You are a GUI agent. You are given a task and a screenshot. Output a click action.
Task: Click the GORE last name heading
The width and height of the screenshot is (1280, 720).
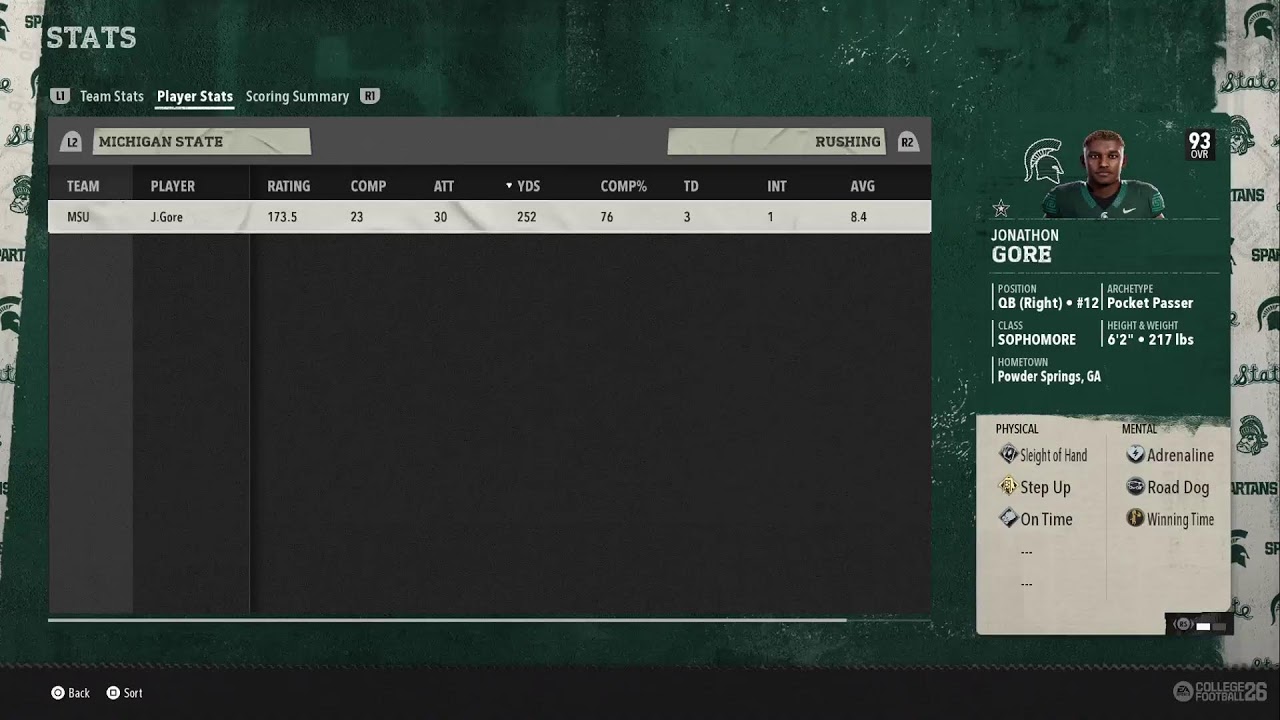[x=1021, y=254]
